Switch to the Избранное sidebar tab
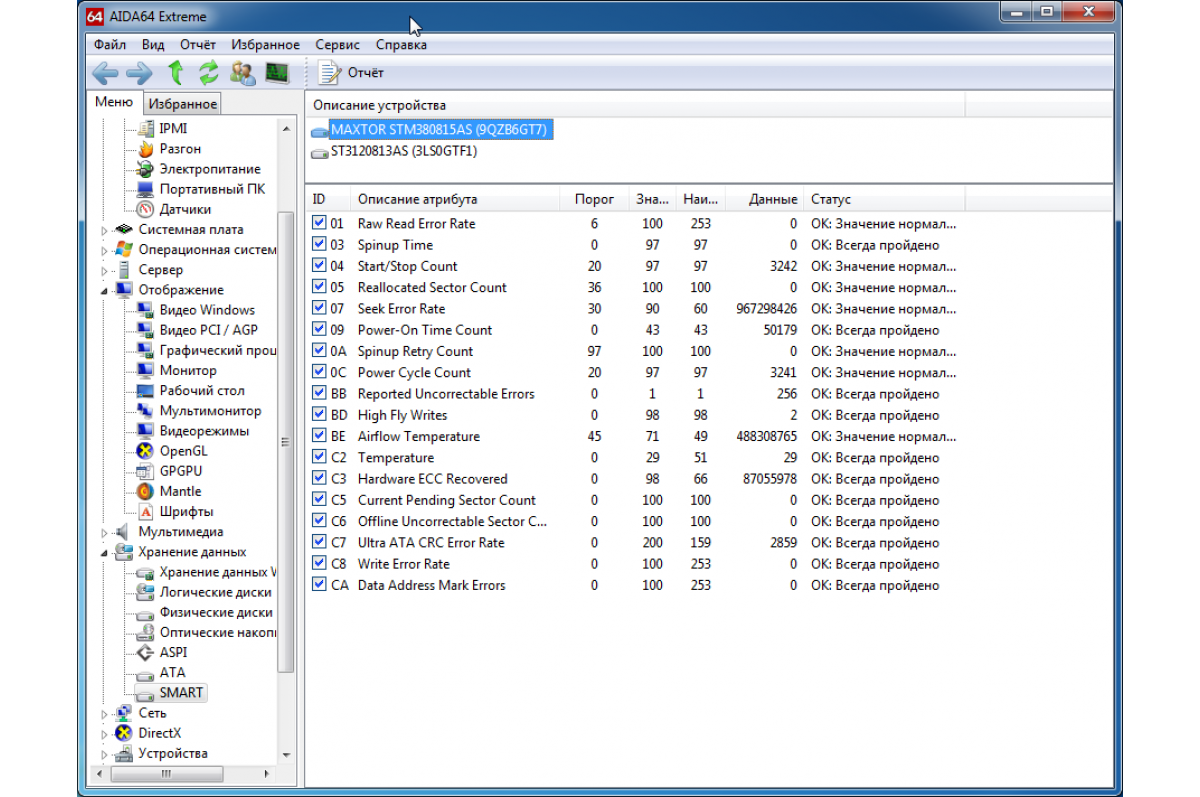1200x797 pixels. tap(182, 104)
